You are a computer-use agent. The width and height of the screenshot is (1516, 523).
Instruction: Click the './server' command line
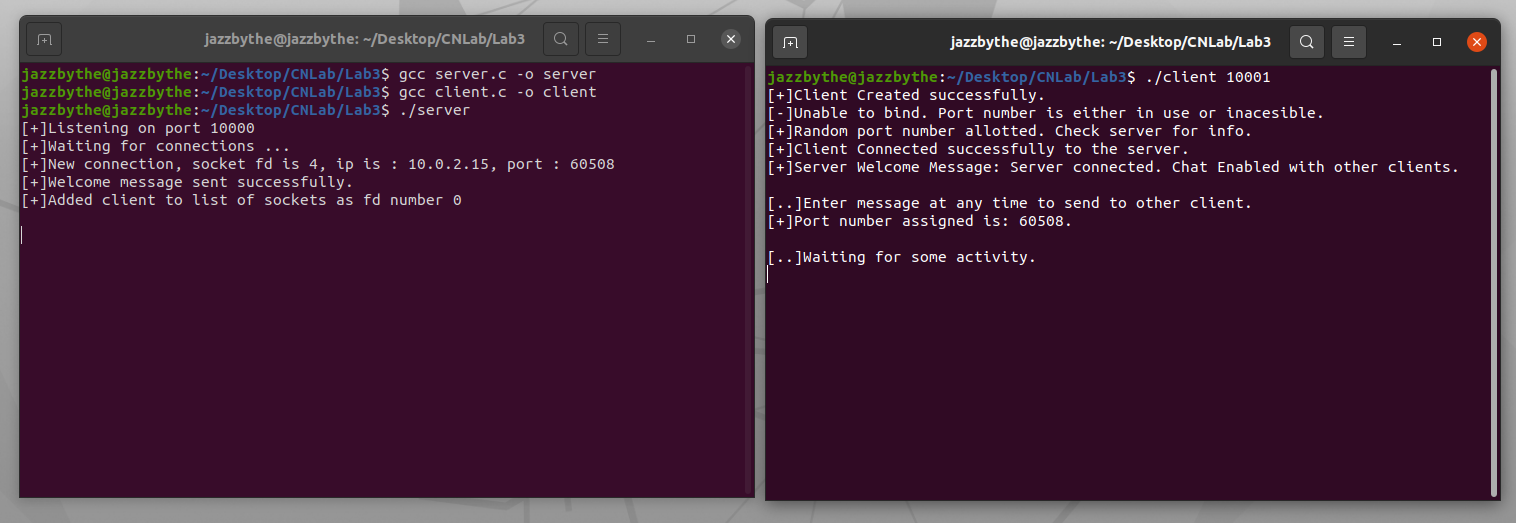pyautogui.click(x=245, y=110)
